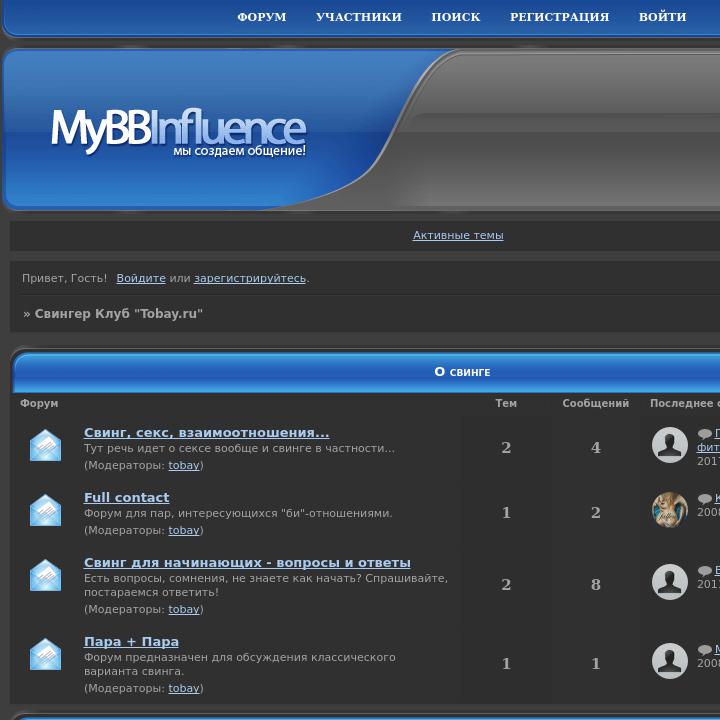Viewport: 720px width, 720px height.
Task: Follow the зарегистрируйтесь link
Action: point(250,278)
